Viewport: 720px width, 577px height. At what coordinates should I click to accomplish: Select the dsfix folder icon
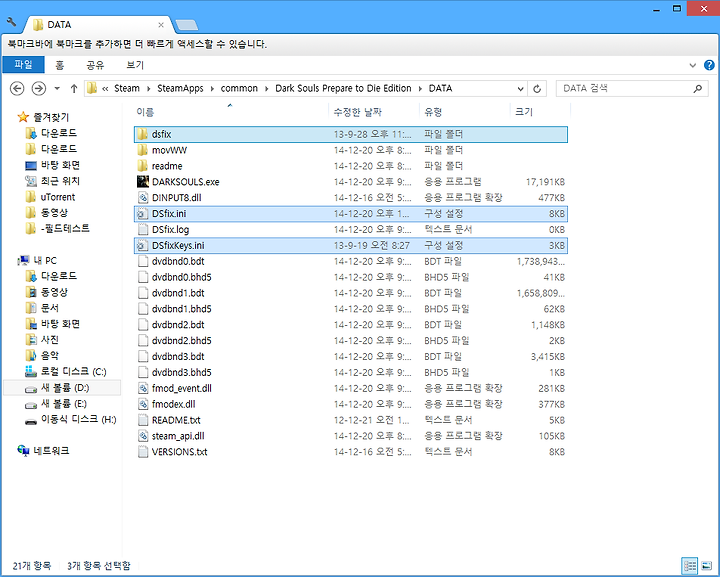click(x=142, y=134)
